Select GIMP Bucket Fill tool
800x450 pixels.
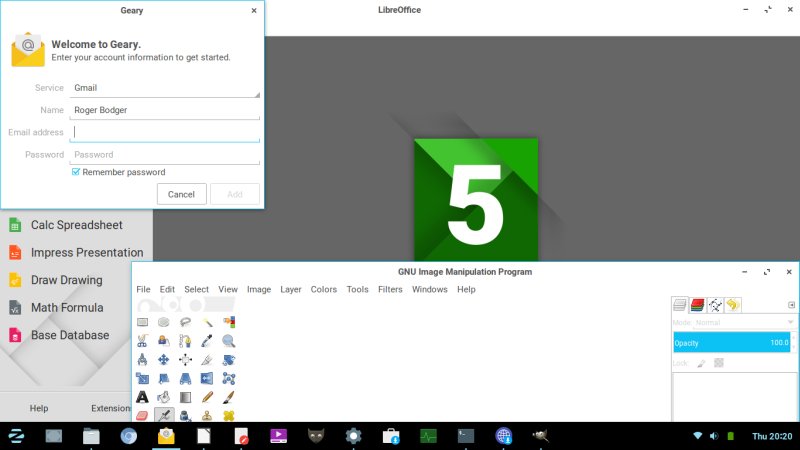click(x=163, y=397)
